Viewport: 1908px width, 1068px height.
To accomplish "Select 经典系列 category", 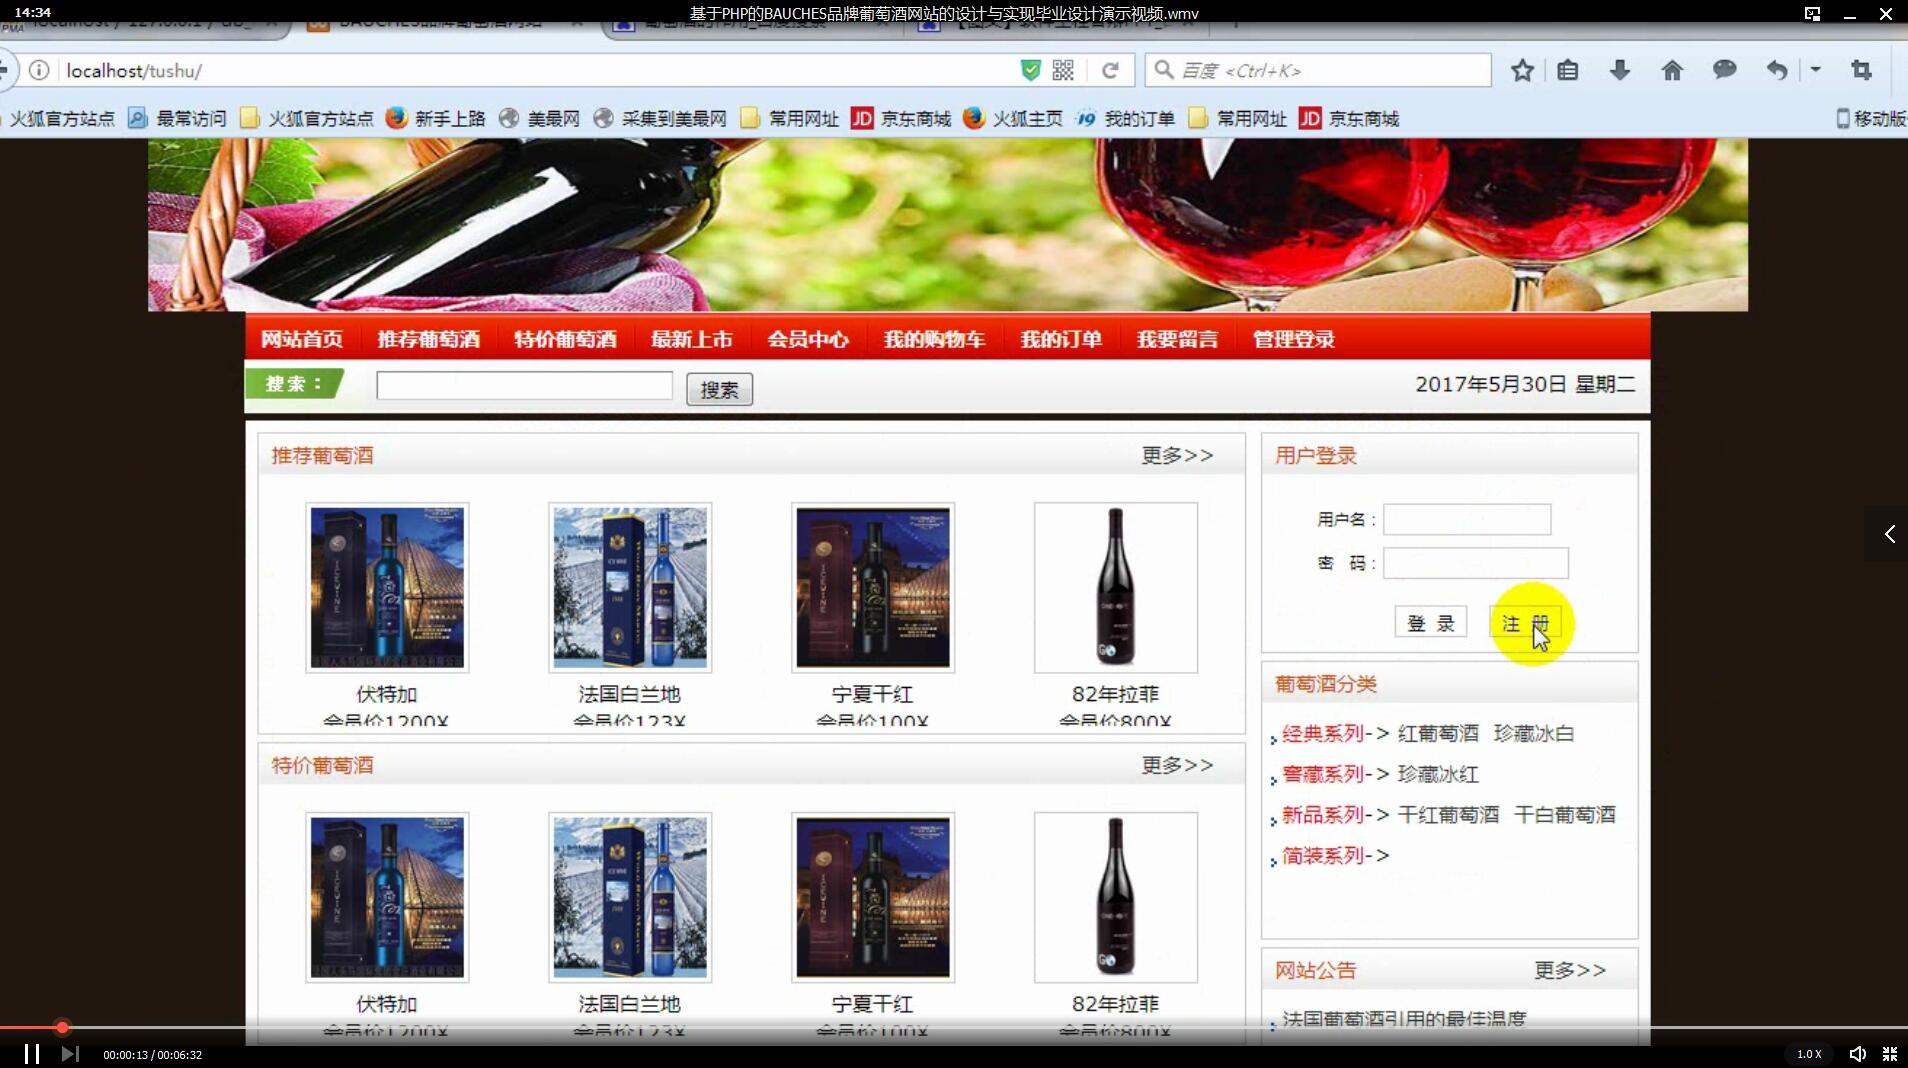I will tap(1323, 733).
